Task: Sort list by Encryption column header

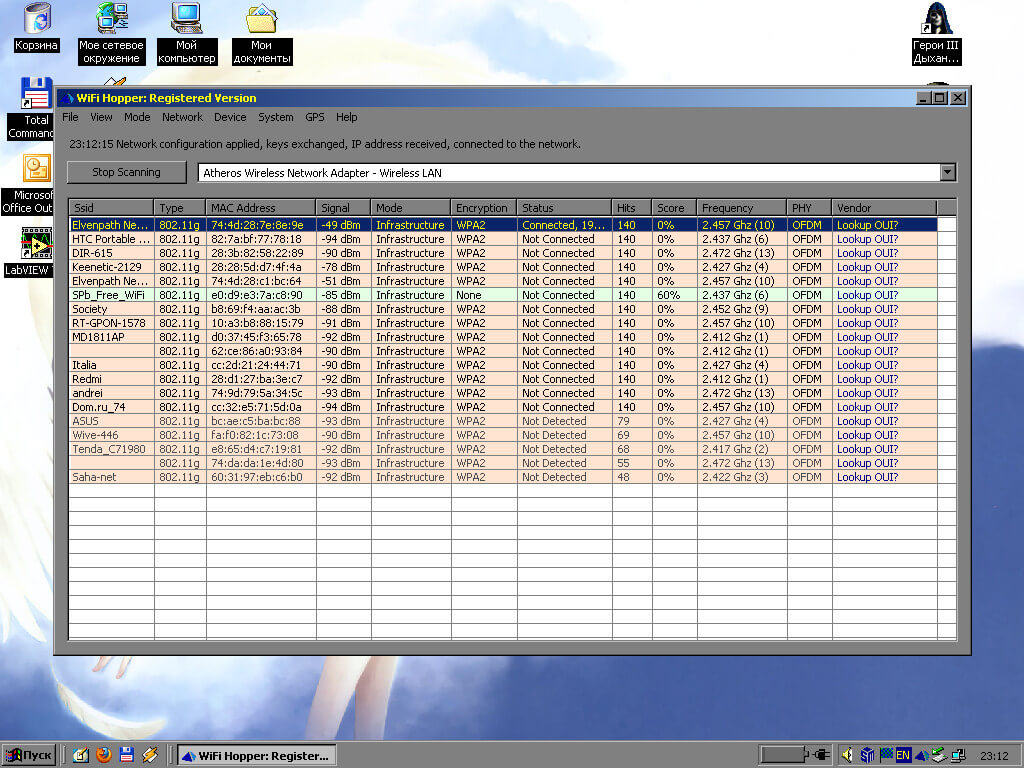Action: pos(482,208)
